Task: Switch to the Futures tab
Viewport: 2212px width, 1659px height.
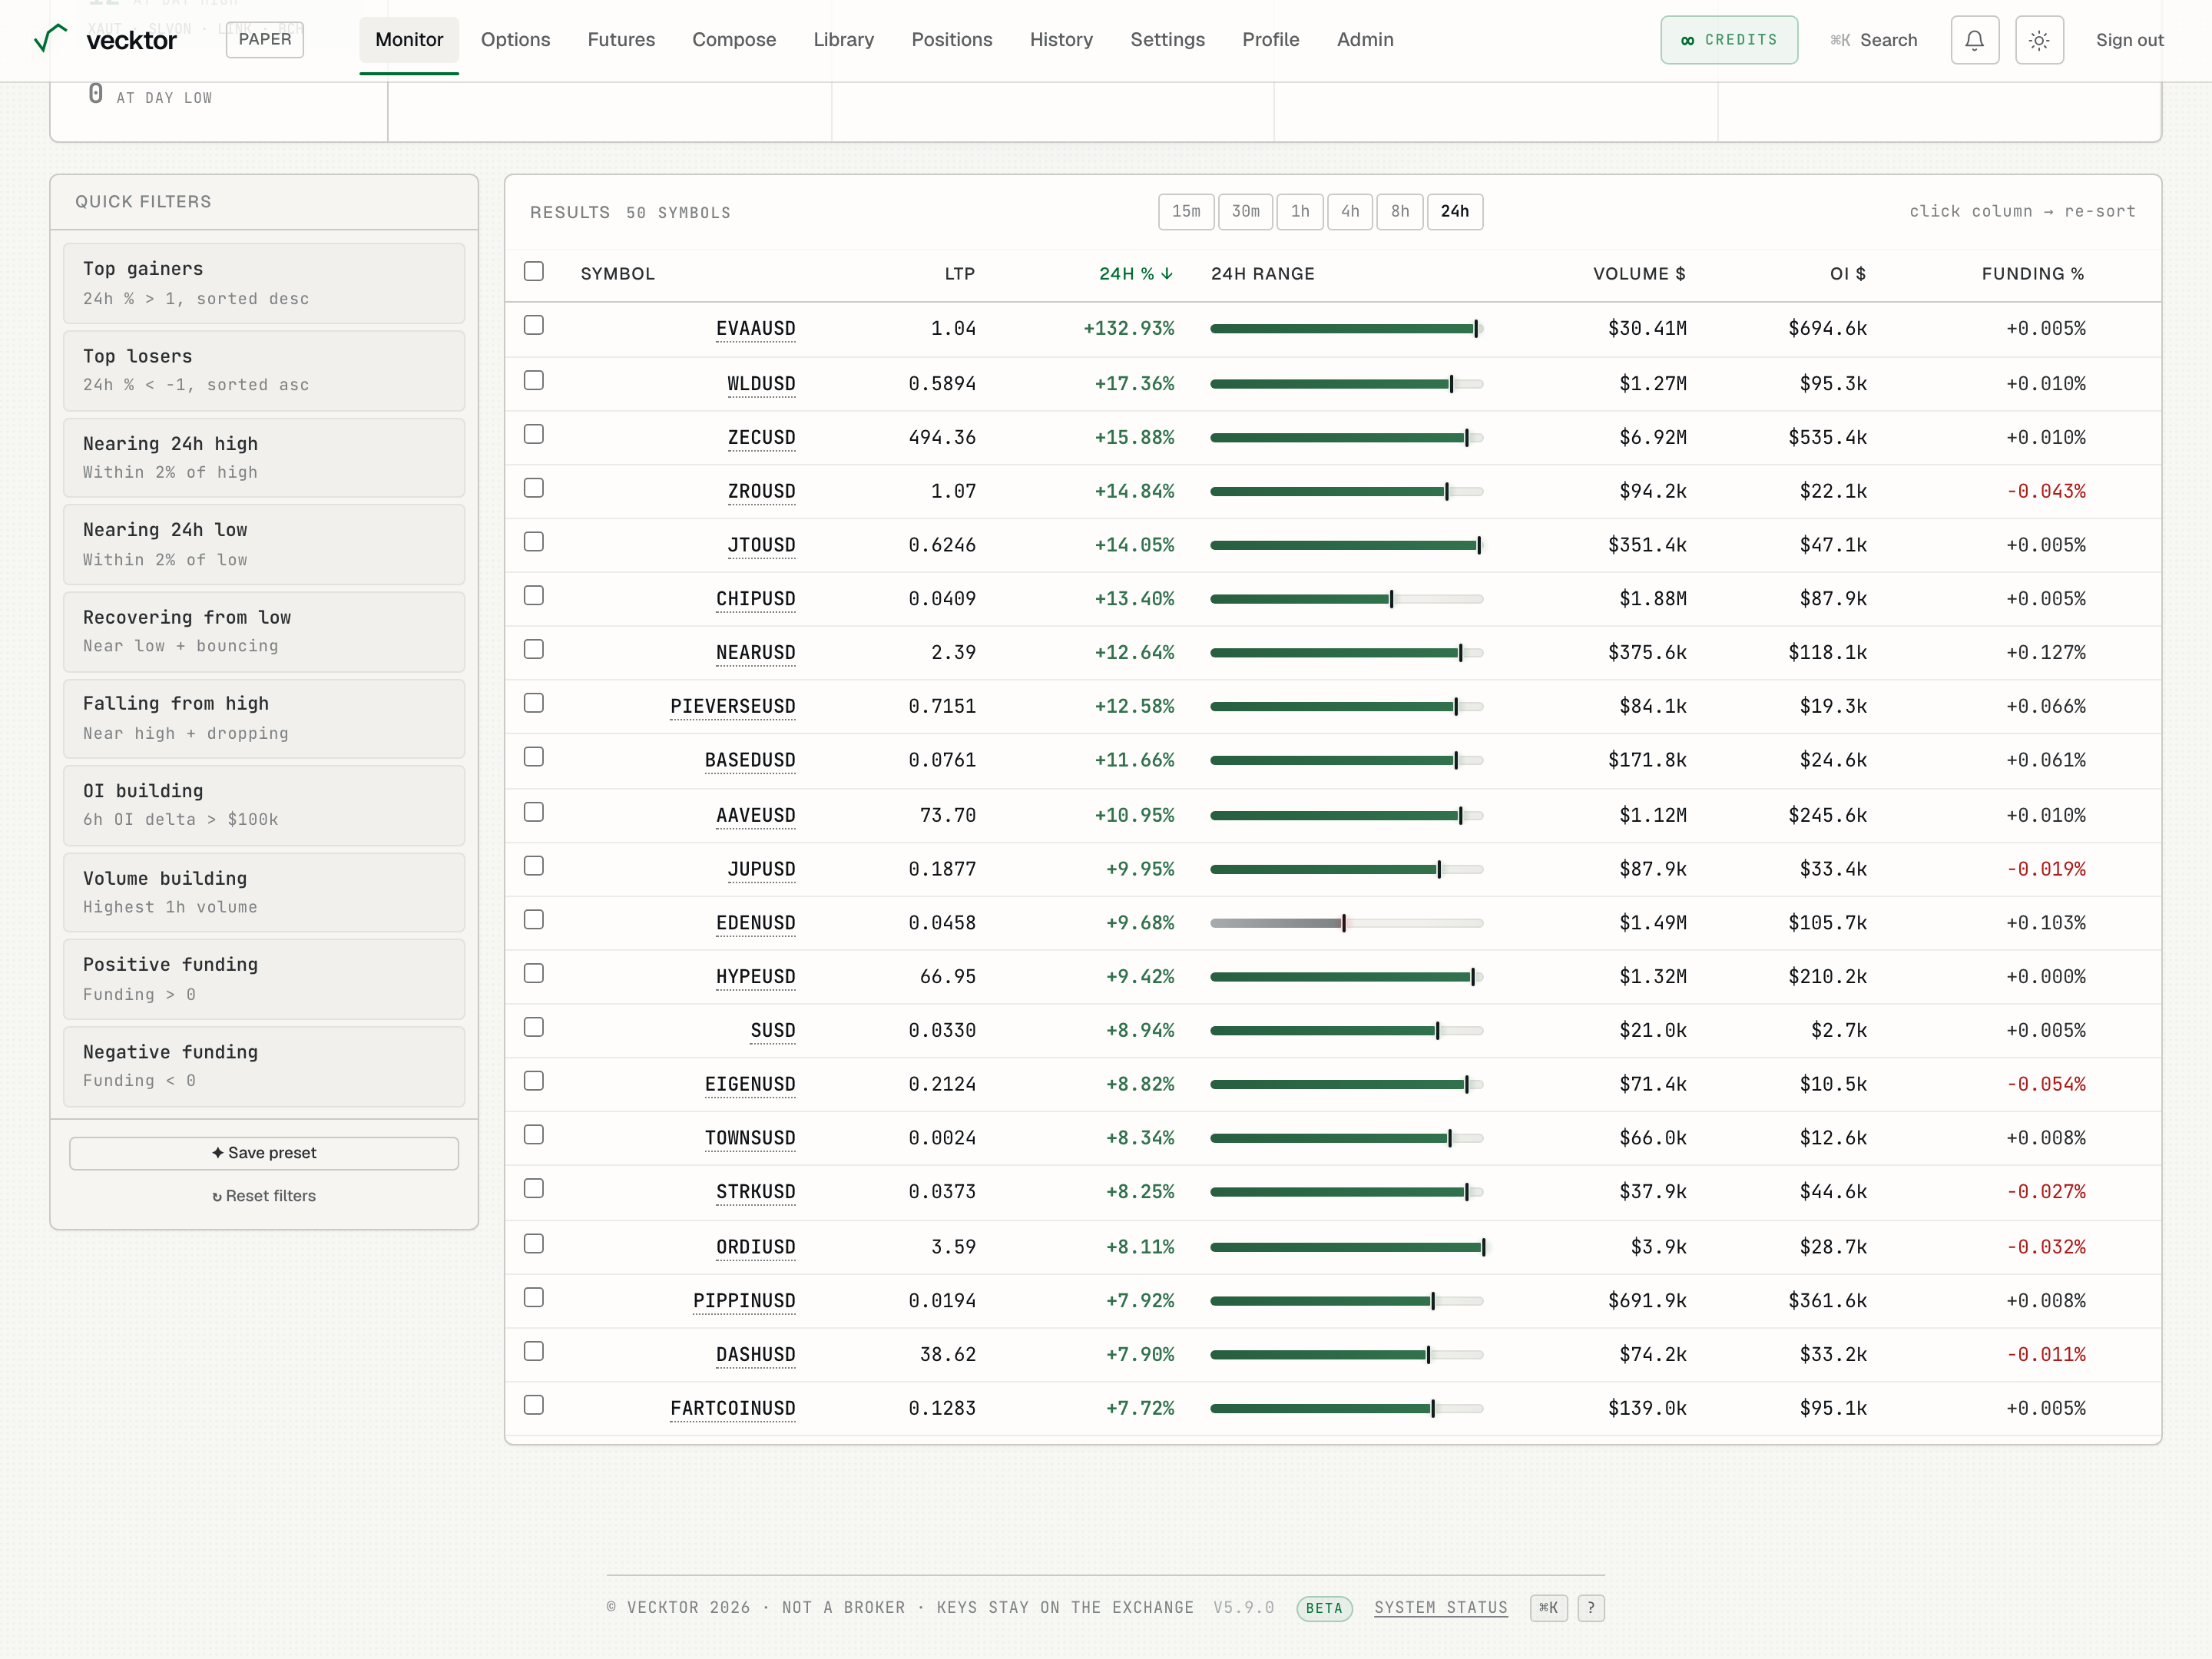Action: tap(621, 40)
